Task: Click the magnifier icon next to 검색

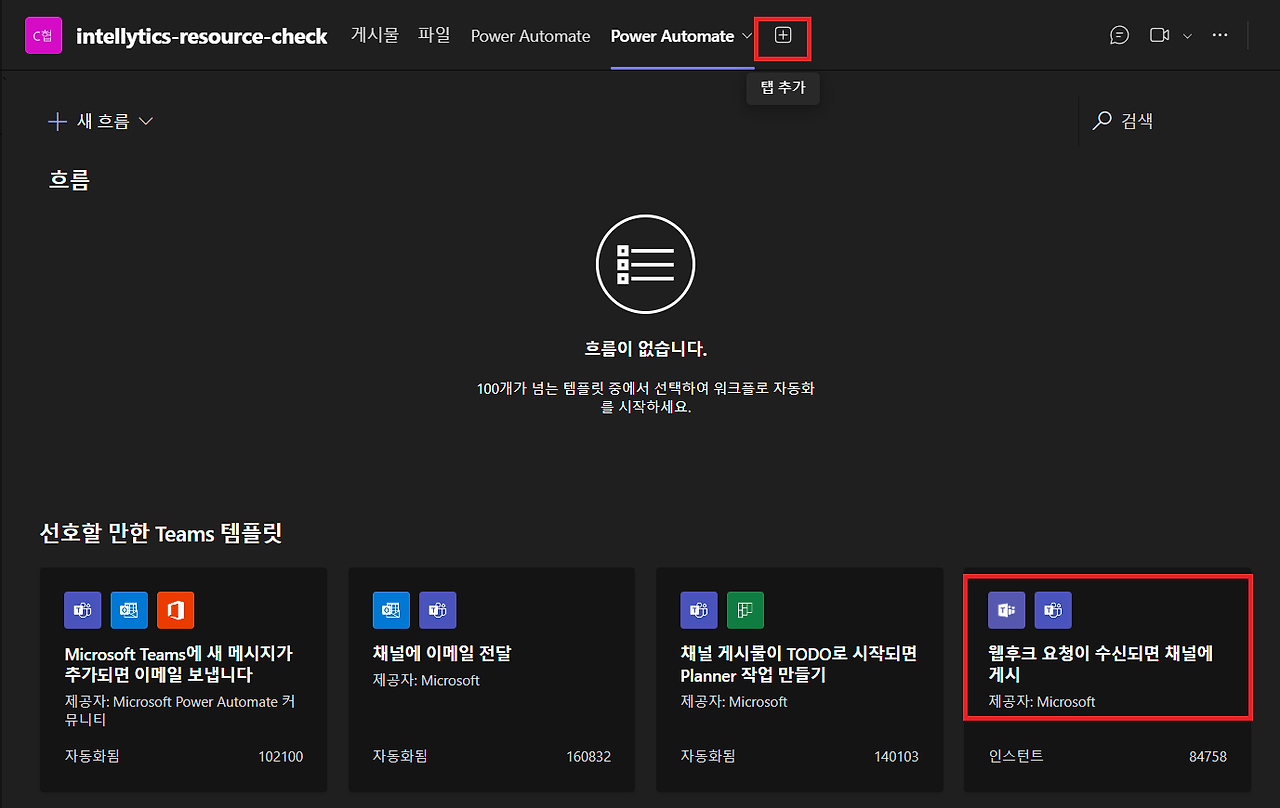Action: 1102,121
